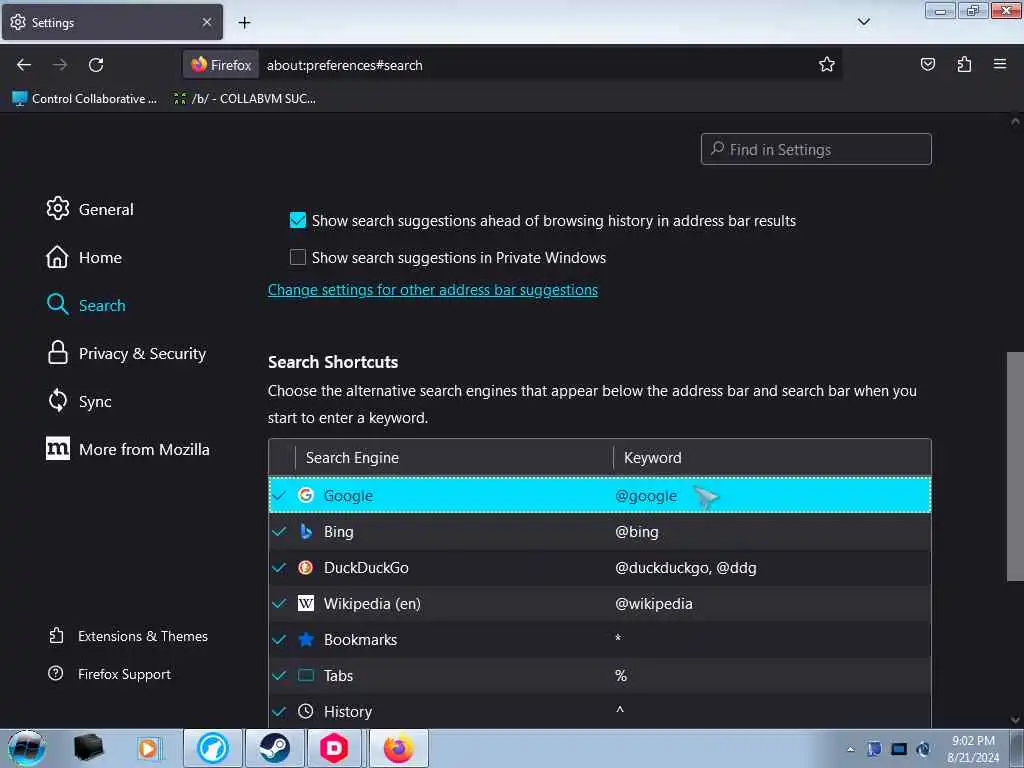Toggle the Tabs shortcut checkmark
Image resolution: width=1024 pixels, height=768 pixels.
(x=280, y=675)
